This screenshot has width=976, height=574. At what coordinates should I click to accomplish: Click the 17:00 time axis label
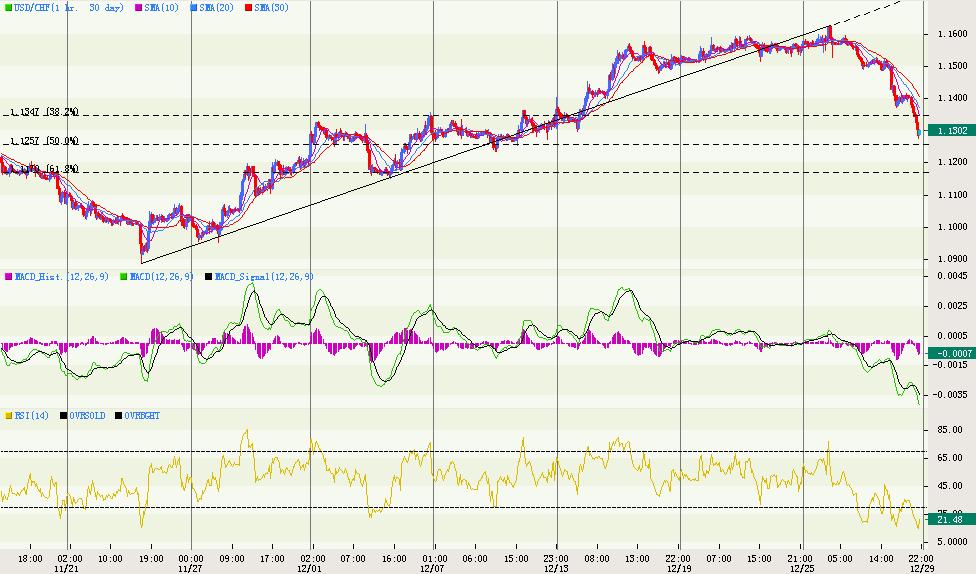(272, 558)
